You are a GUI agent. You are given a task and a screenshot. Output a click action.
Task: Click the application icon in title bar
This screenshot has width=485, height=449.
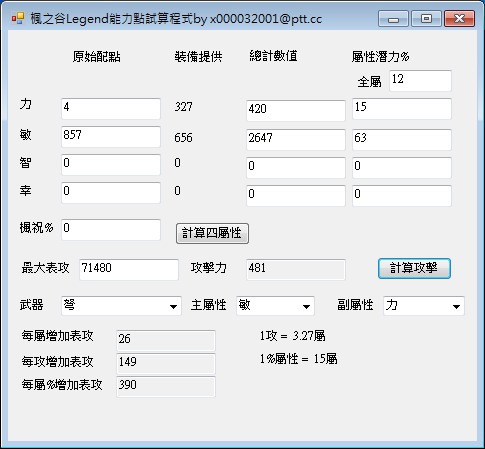pyautogui.click(x=18, y=18)
